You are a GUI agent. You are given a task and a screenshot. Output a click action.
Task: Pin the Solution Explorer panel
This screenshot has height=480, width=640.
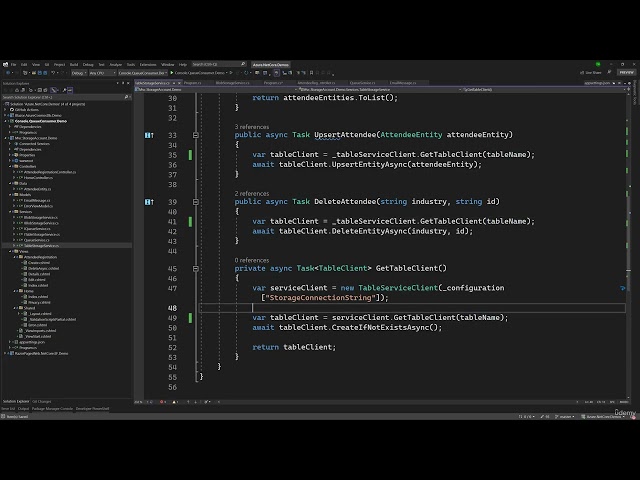click(x=123, y=83)
